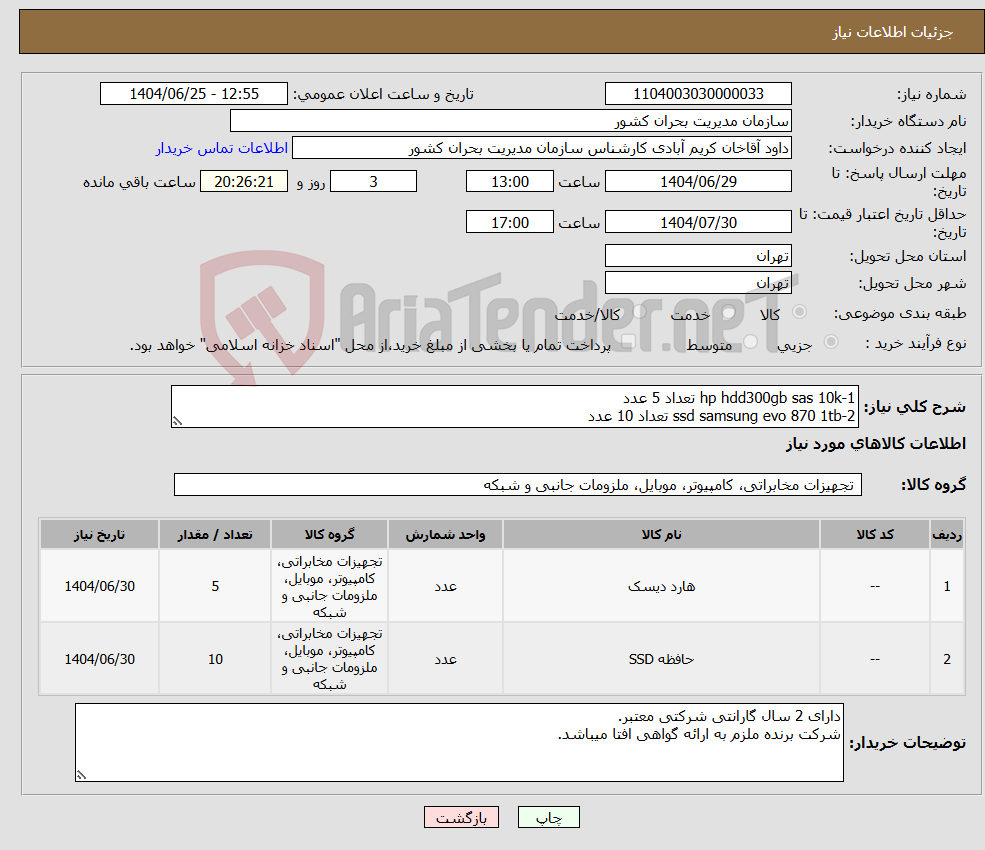Select the خدمت radio option
This screenshot has width=985, height=850.
727,313
